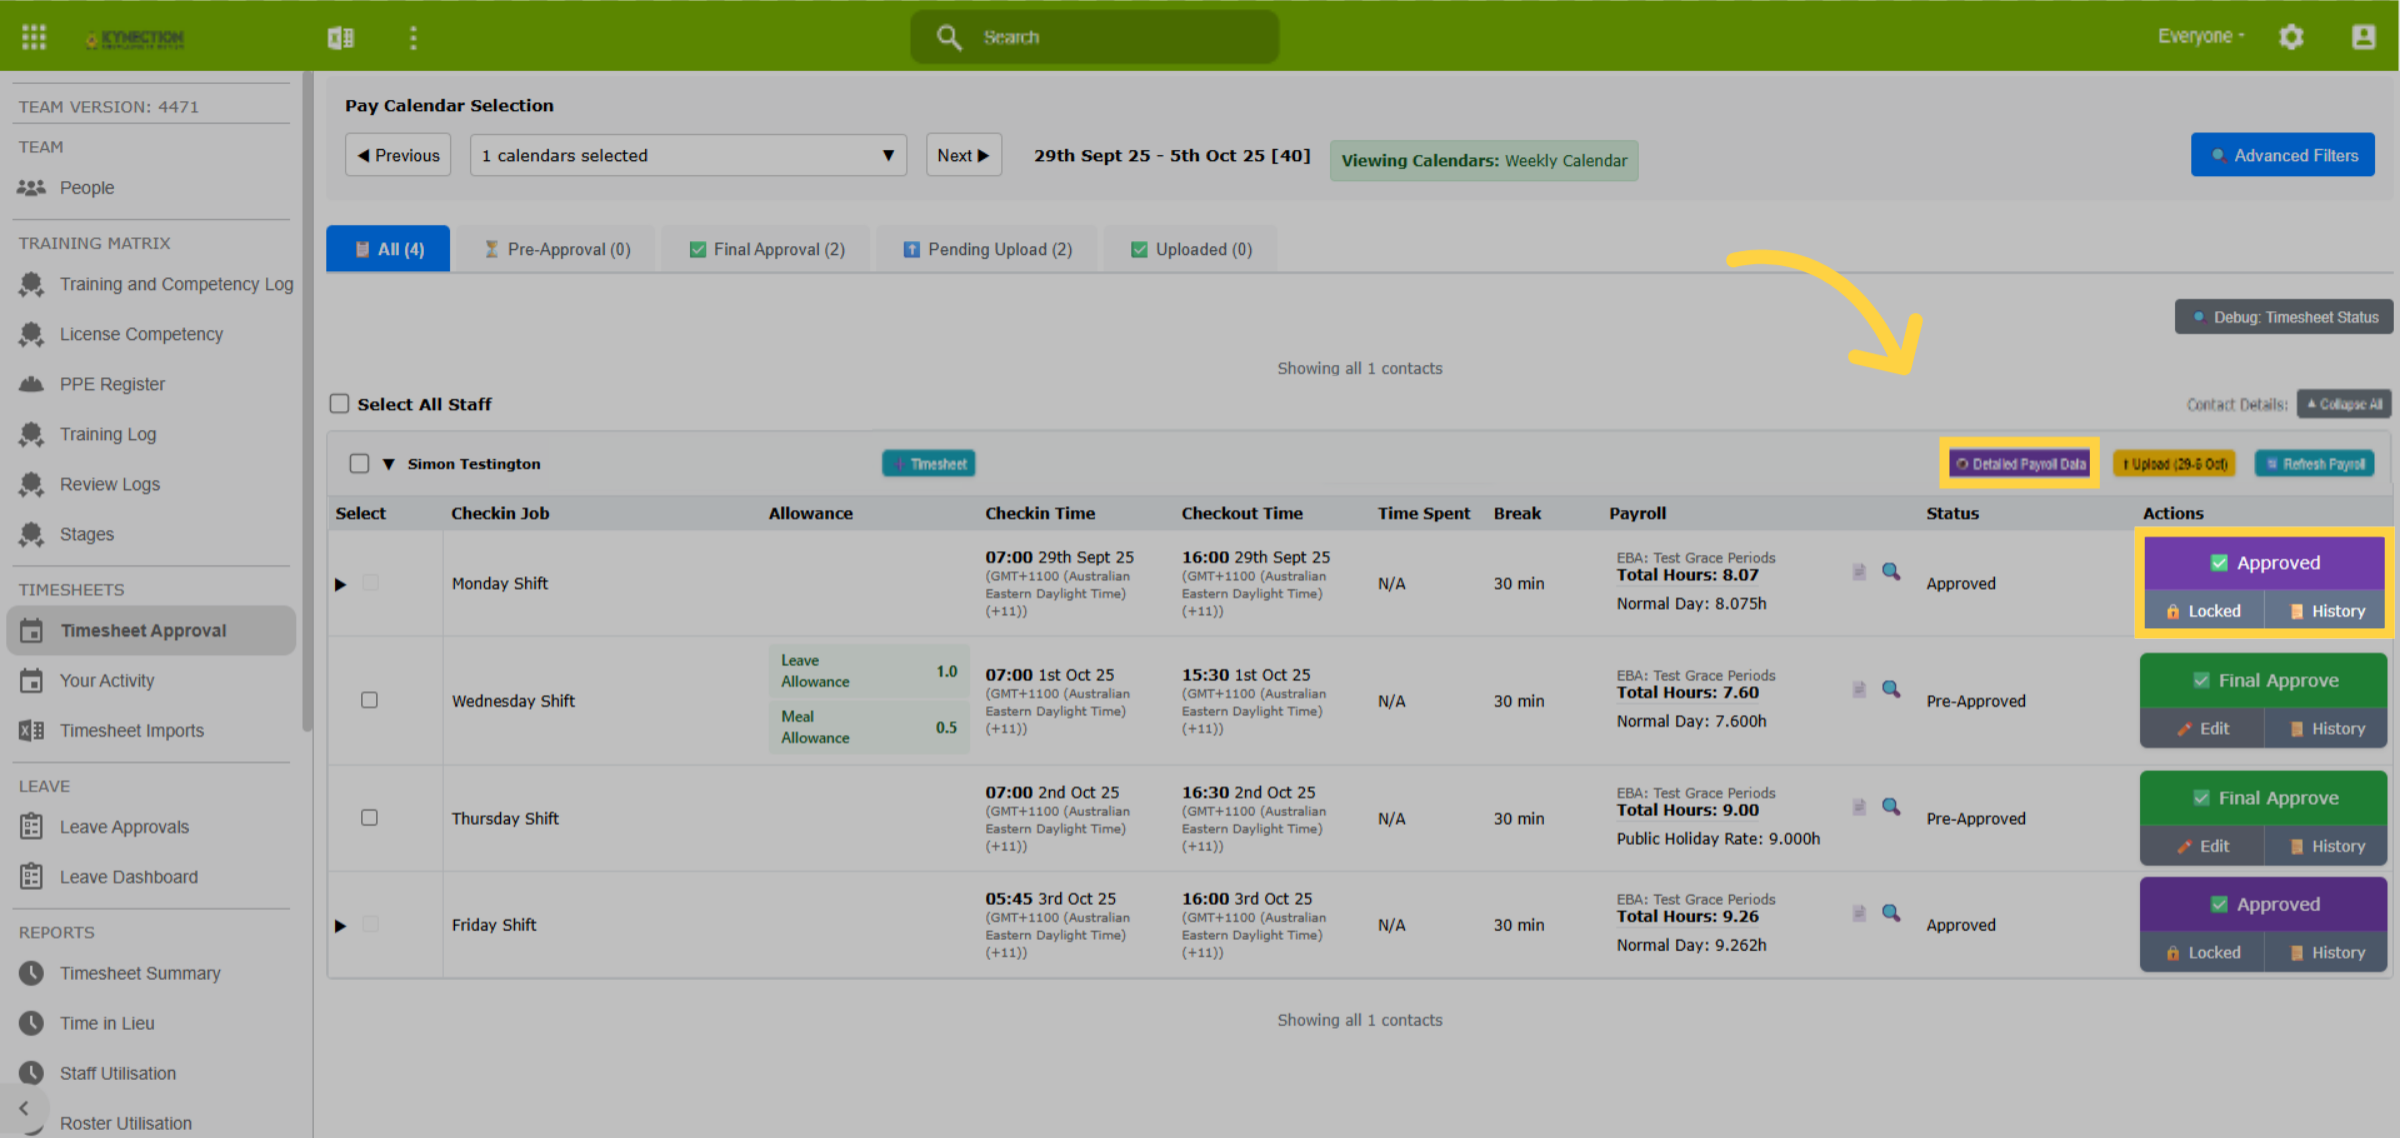Tick the Select All Staff checkbox
Screen dimensions: 2400x1138
339,404
